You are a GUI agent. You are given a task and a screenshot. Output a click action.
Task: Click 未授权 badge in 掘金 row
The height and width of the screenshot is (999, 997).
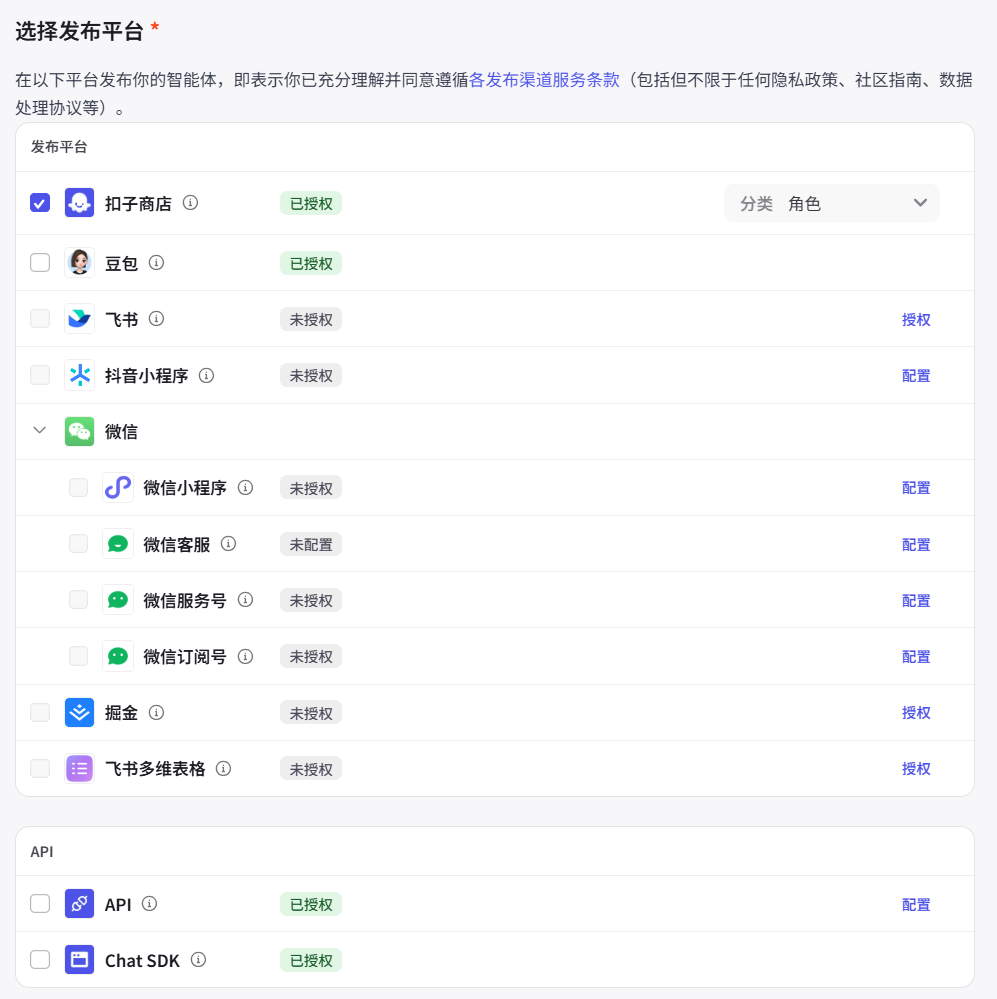[x=311, y=713]
